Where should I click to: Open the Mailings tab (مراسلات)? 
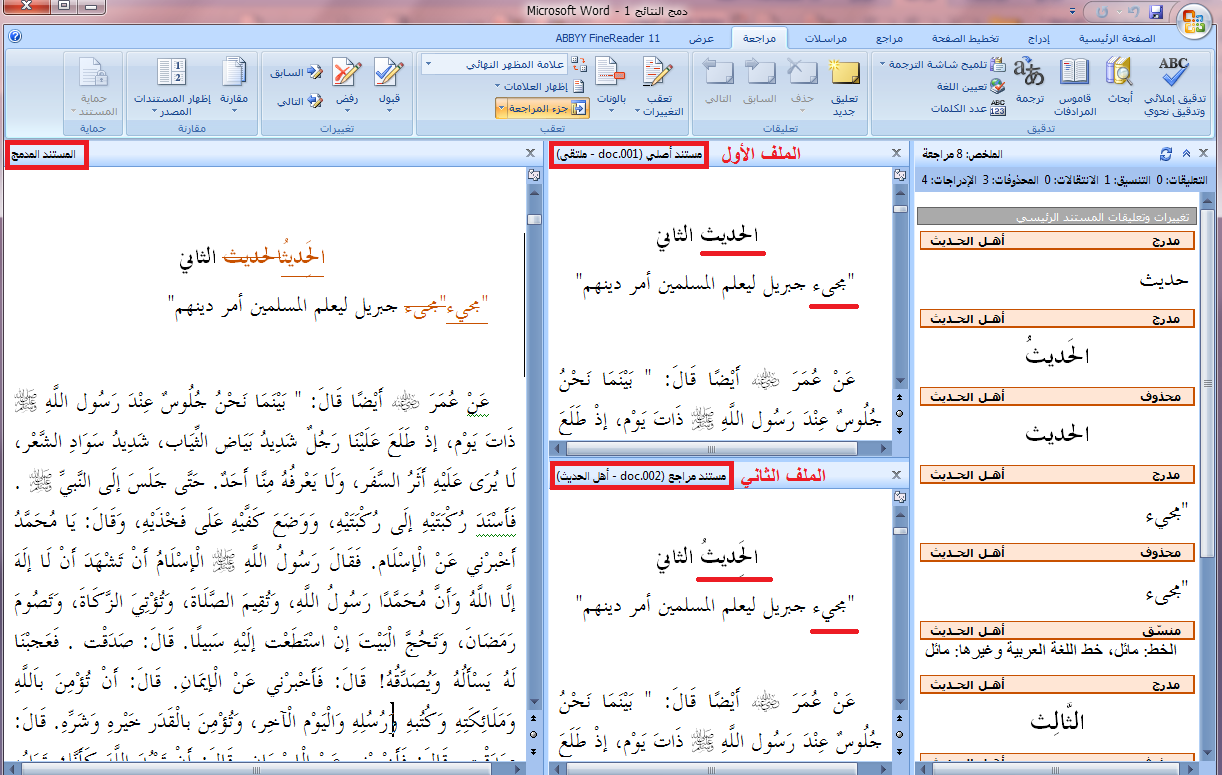point(826,38)
